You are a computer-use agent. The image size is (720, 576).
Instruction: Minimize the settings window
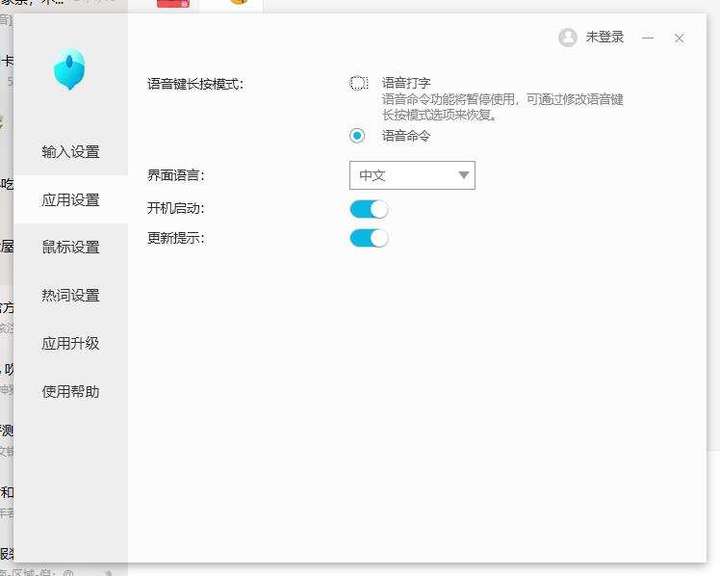(x=648, y=38)
